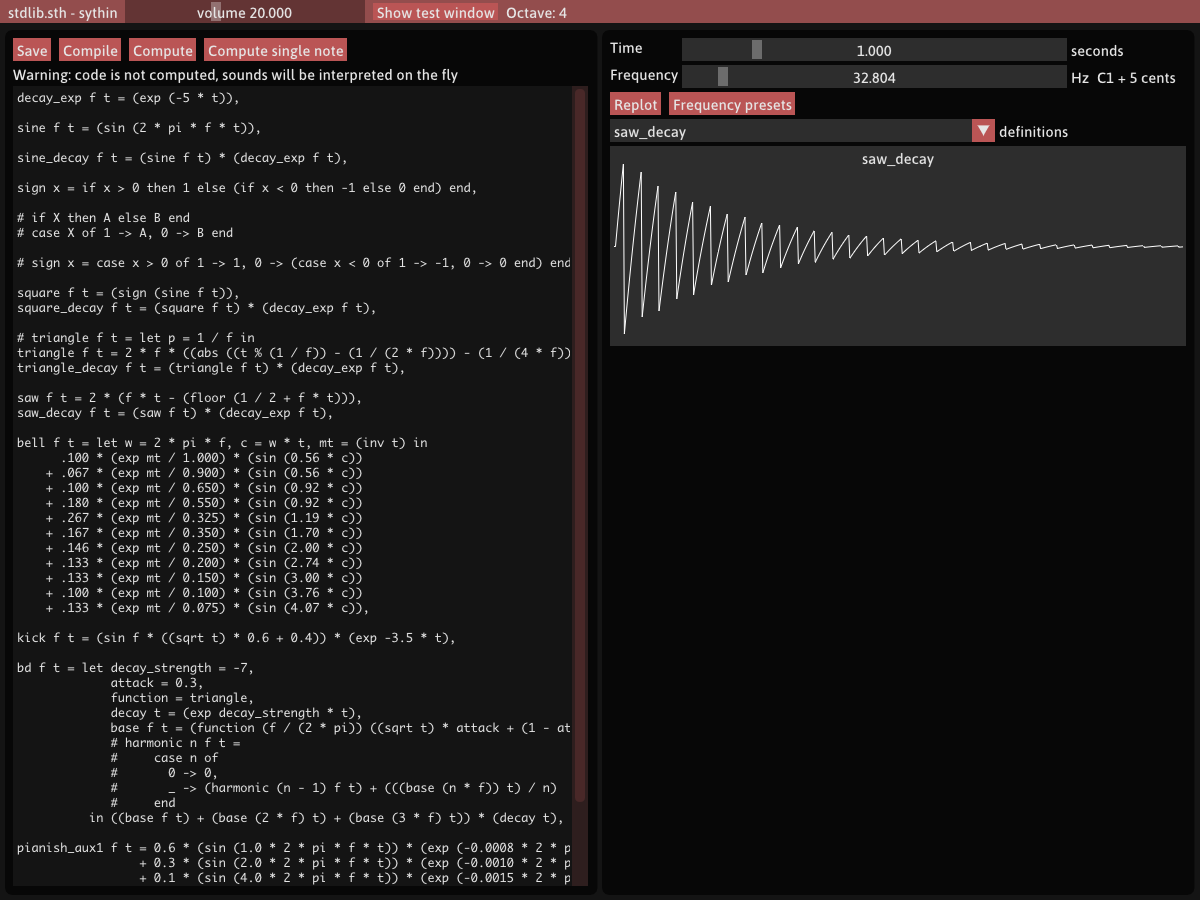Image resolution: width=1200 pixels, height=900 pixels.
Task: Click the Time slider track
Action: tap(873, 50)
